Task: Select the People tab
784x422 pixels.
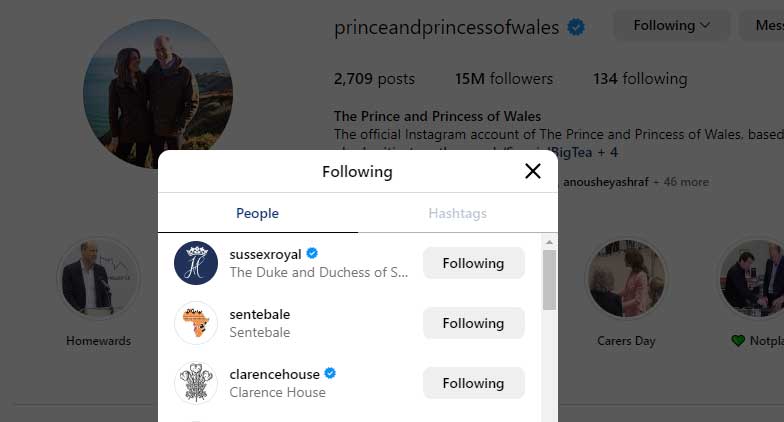Action: (257, 213)
